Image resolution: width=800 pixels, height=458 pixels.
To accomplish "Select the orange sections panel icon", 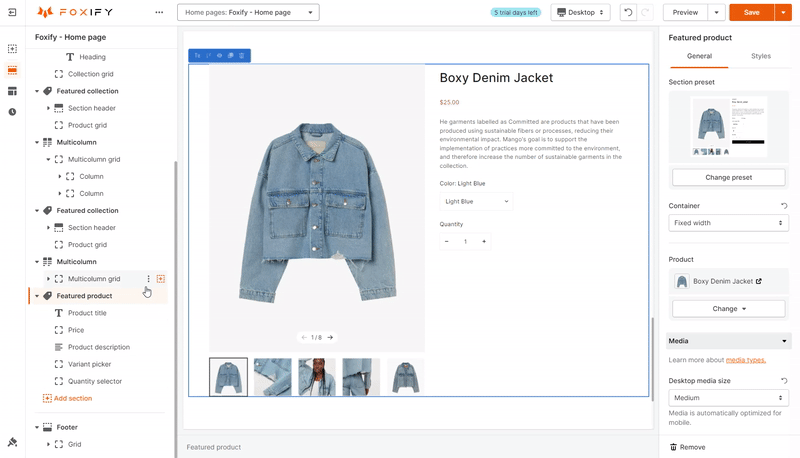I will coord(12,70).
